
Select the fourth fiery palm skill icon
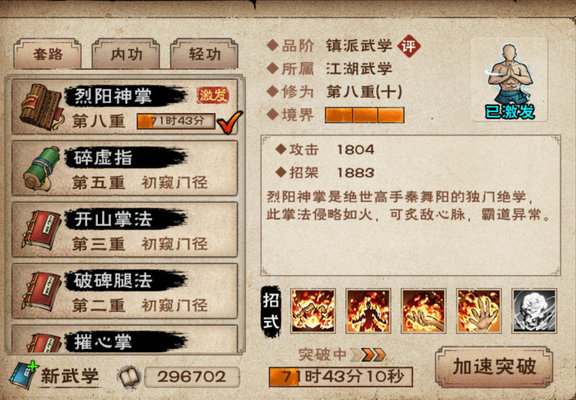(x=479, y=311)
